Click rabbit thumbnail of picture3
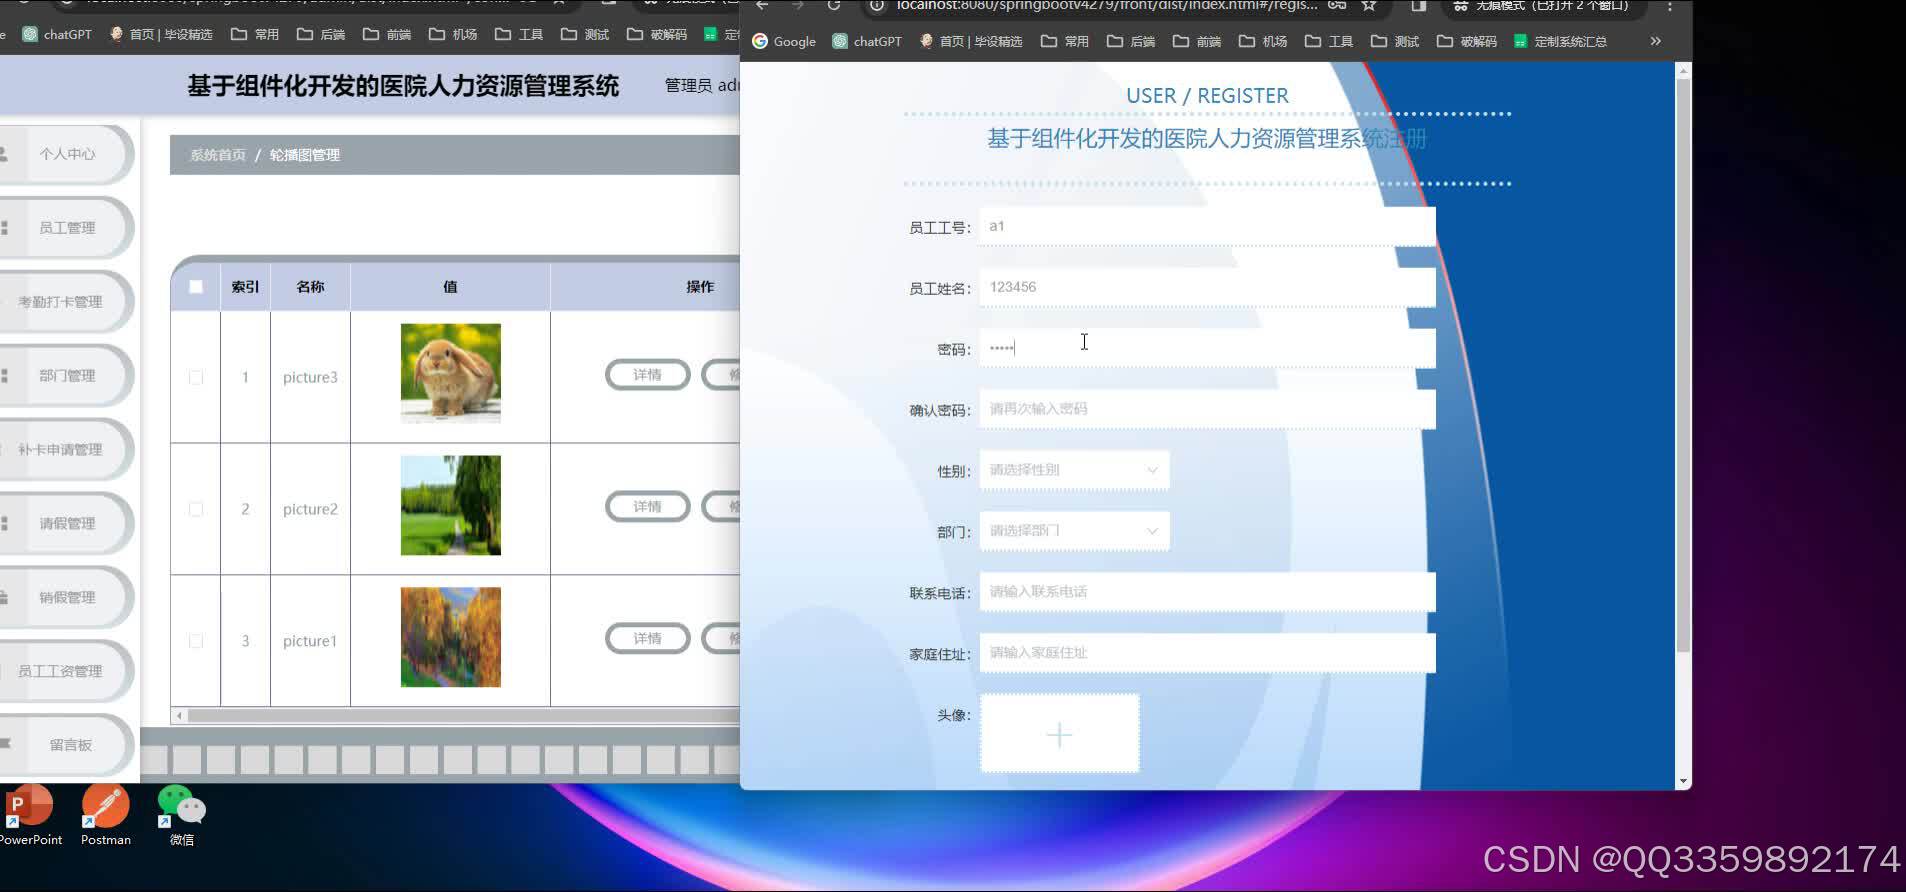 pyautogui.click(x=451, y=373)
